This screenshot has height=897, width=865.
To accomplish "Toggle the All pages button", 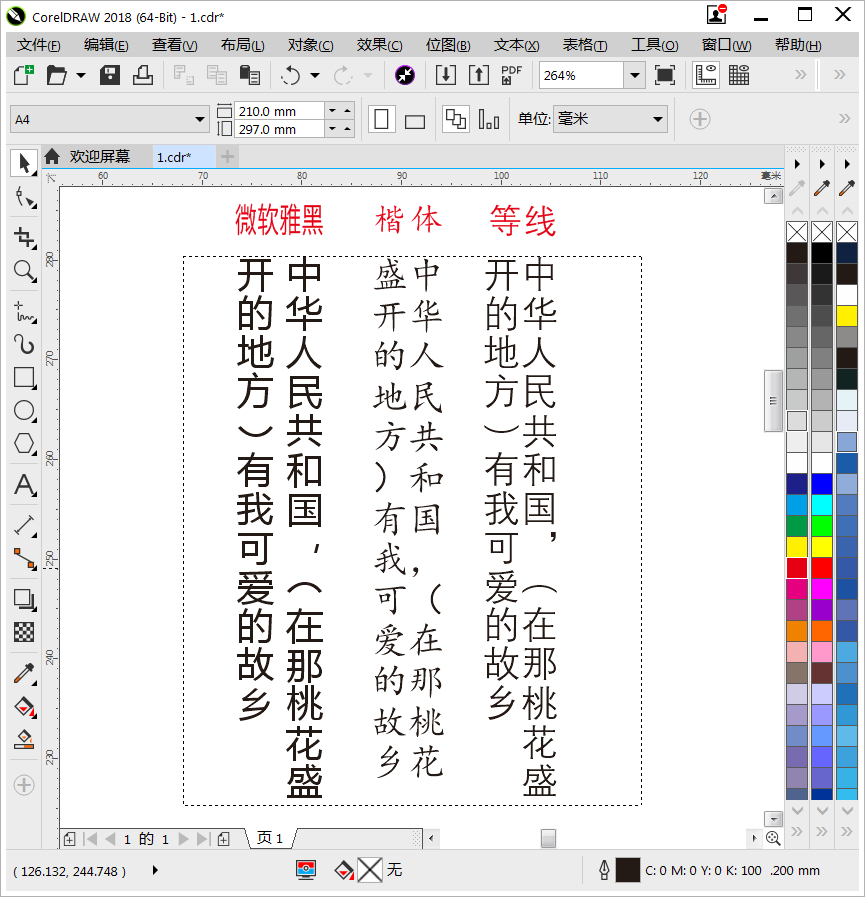I will point(456,120).
